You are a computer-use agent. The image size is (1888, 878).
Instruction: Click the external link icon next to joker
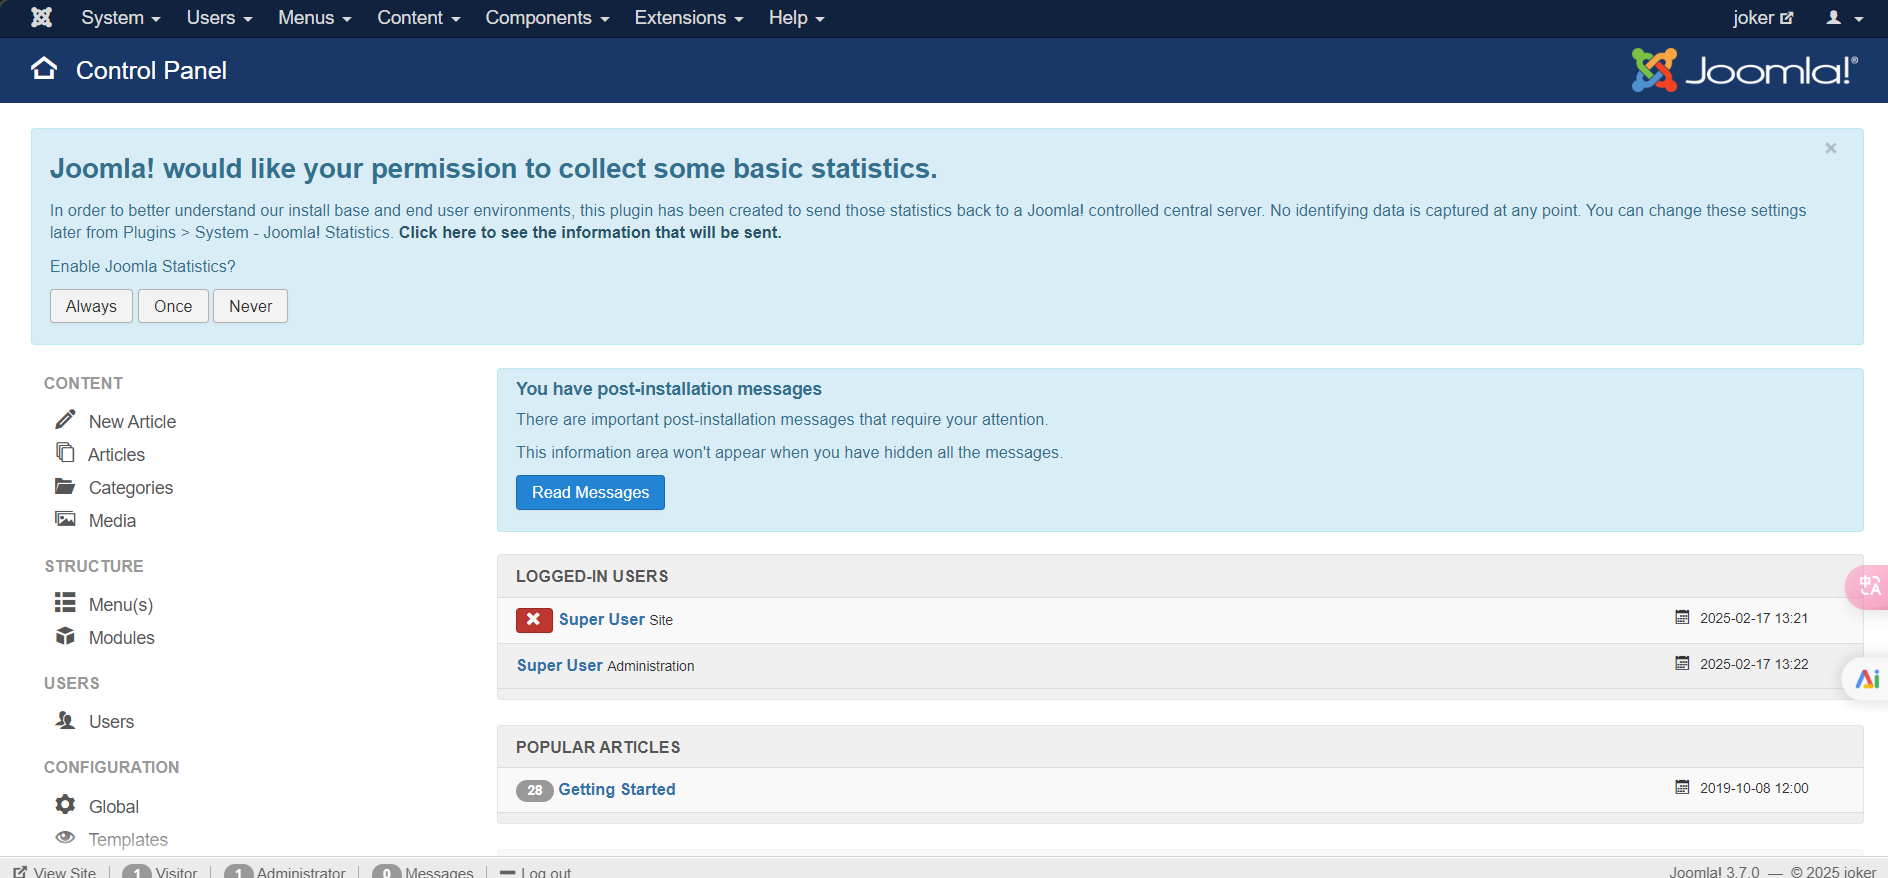click(1787, 18)
